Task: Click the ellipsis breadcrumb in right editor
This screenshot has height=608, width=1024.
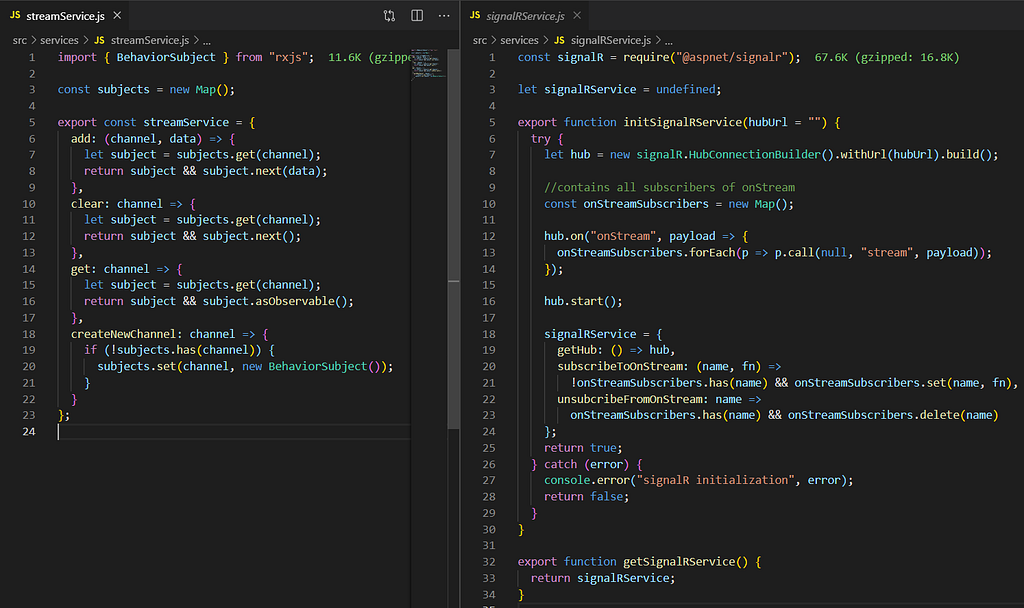Action: pos(668,40)
